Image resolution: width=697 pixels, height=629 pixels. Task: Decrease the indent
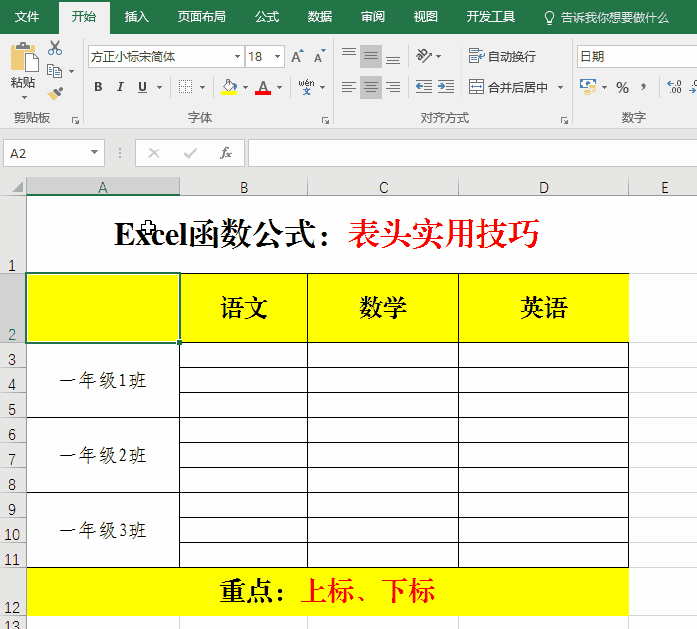pos(424,87)
